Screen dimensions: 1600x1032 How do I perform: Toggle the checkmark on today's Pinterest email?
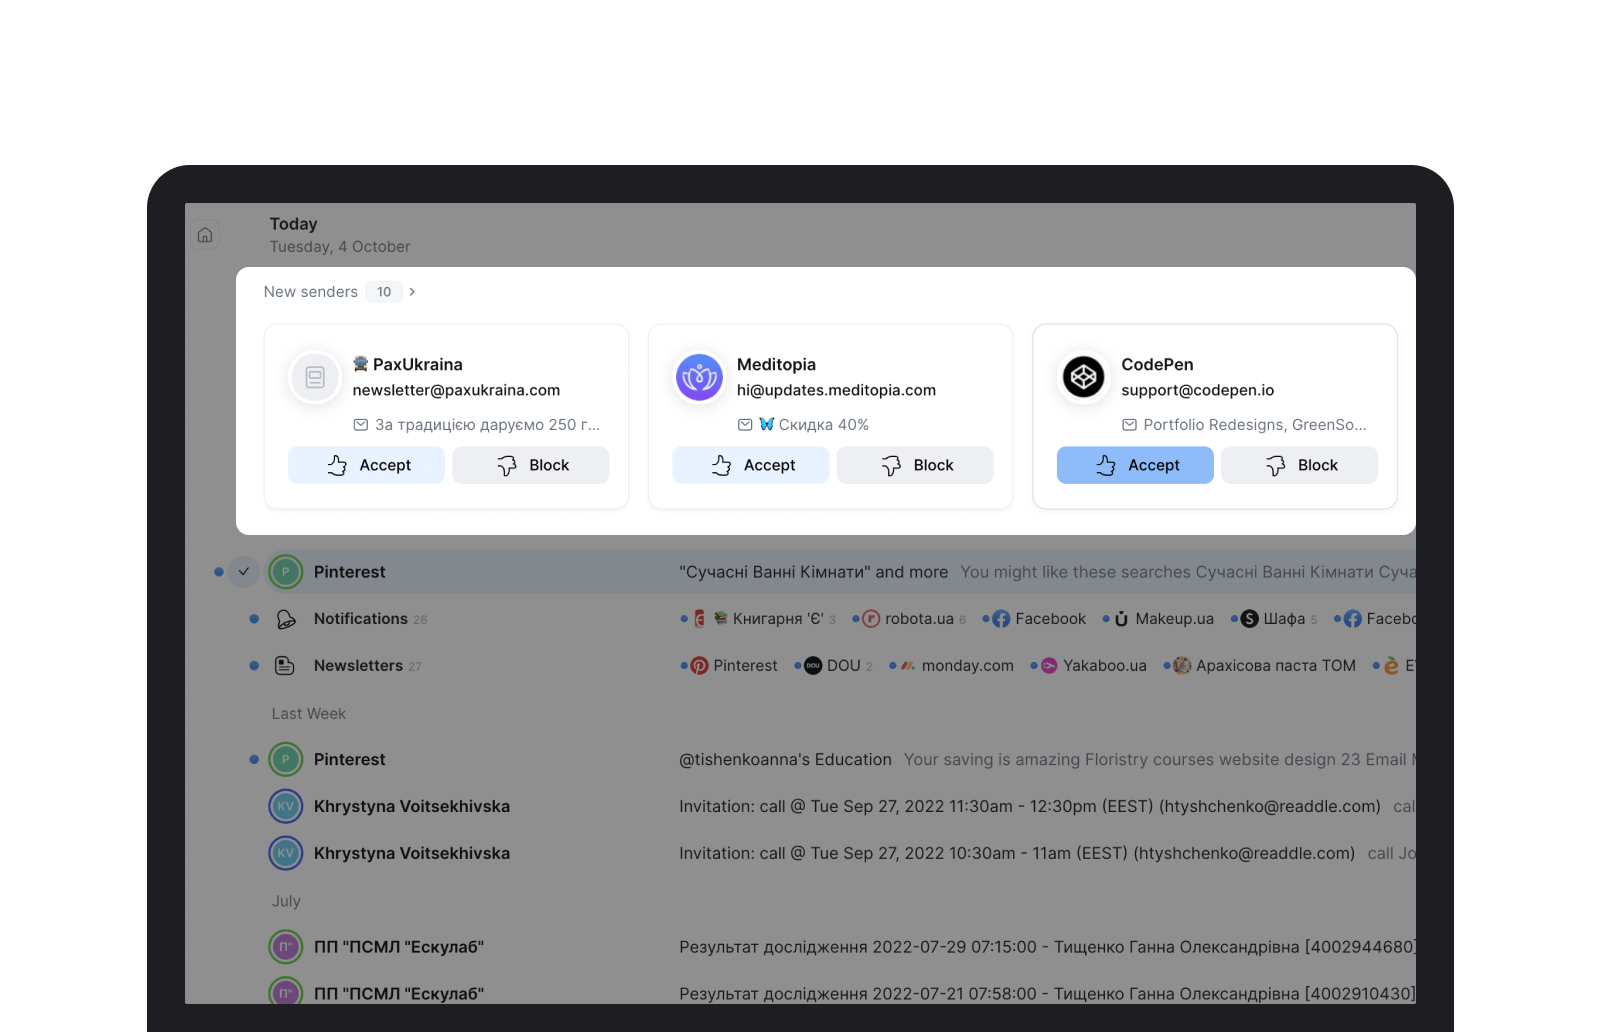coord(244,572)
